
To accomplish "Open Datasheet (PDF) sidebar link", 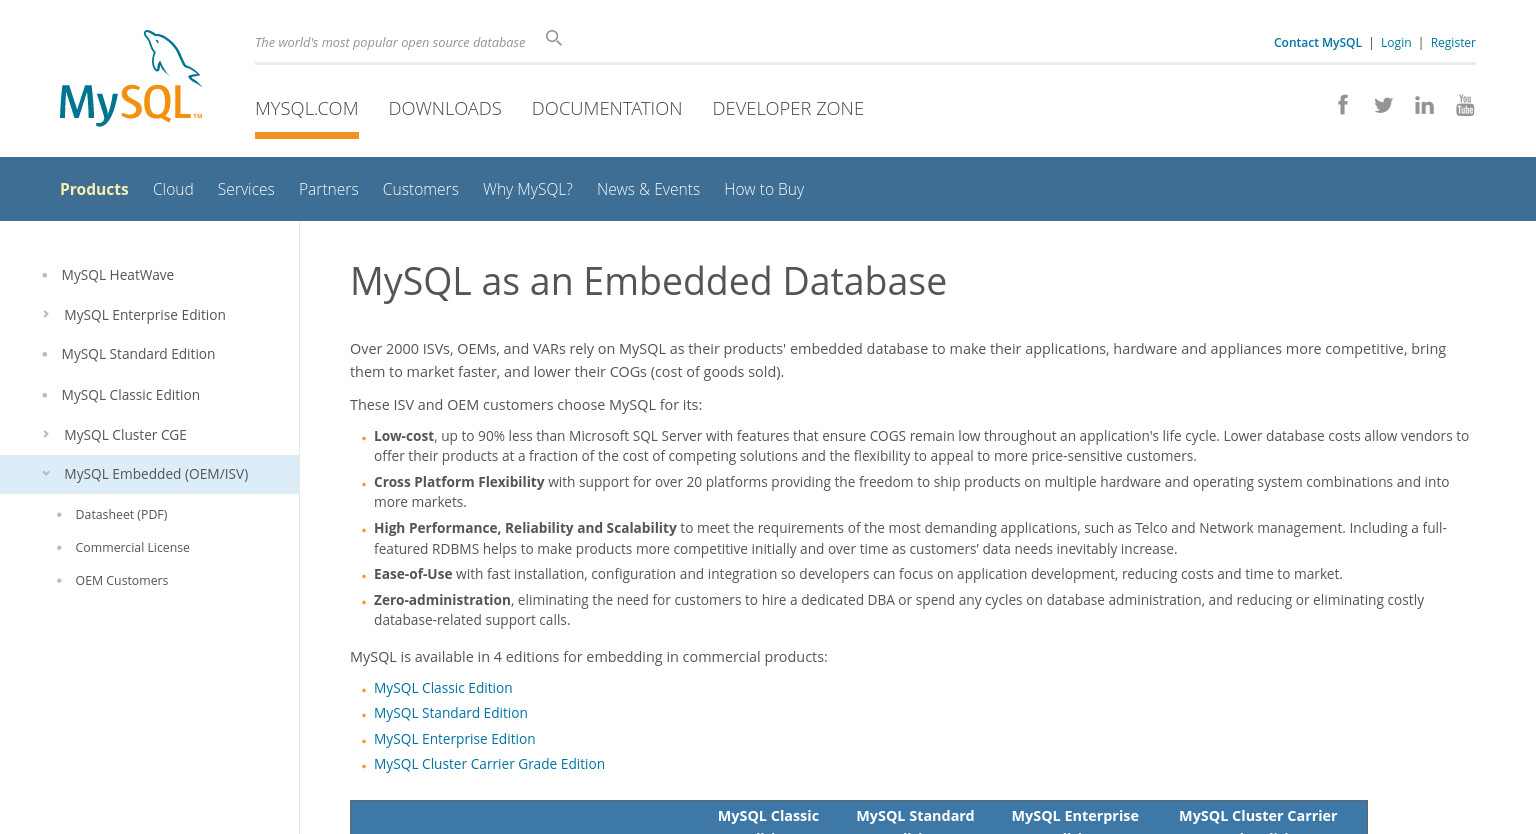I will coord(122,514).
